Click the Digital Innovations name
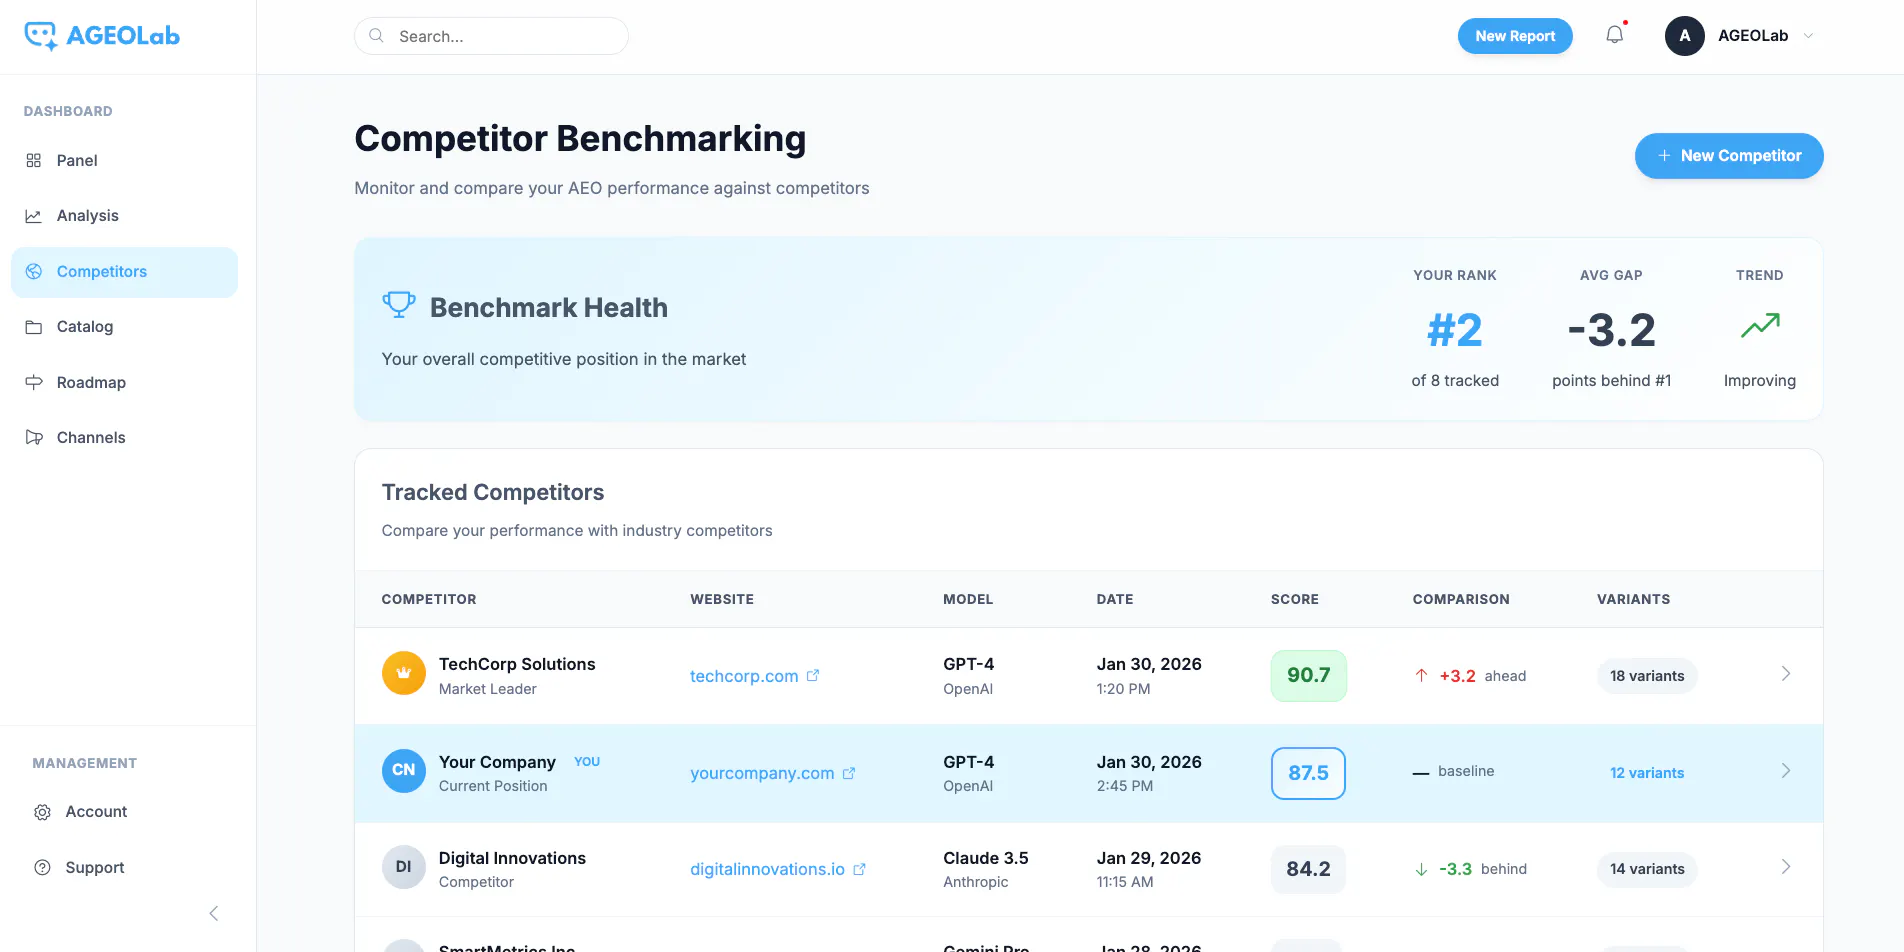 pos(512,858)
